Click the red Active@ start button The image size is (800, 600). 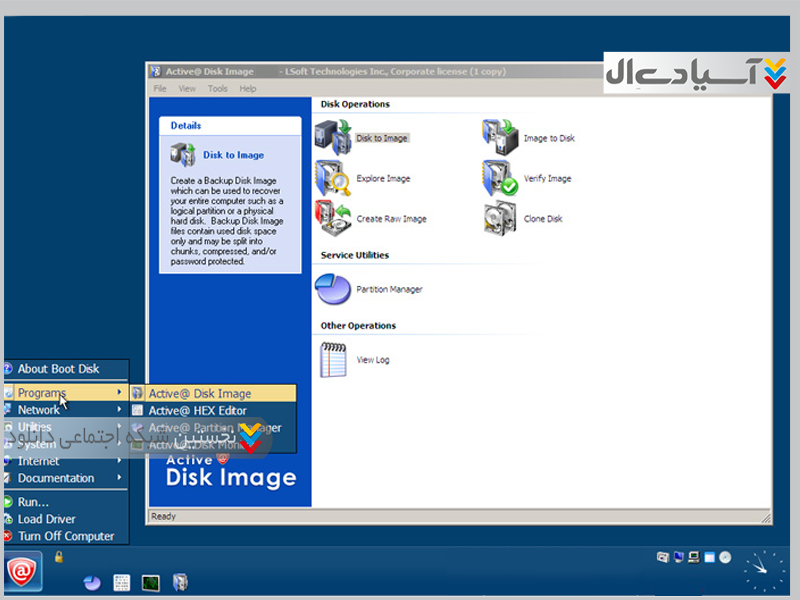[22, 572]
